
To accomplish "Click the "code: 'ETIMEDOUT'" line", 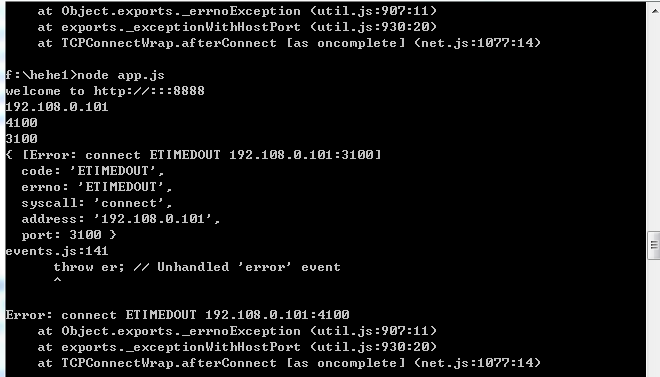I will [x=93, y=171].
